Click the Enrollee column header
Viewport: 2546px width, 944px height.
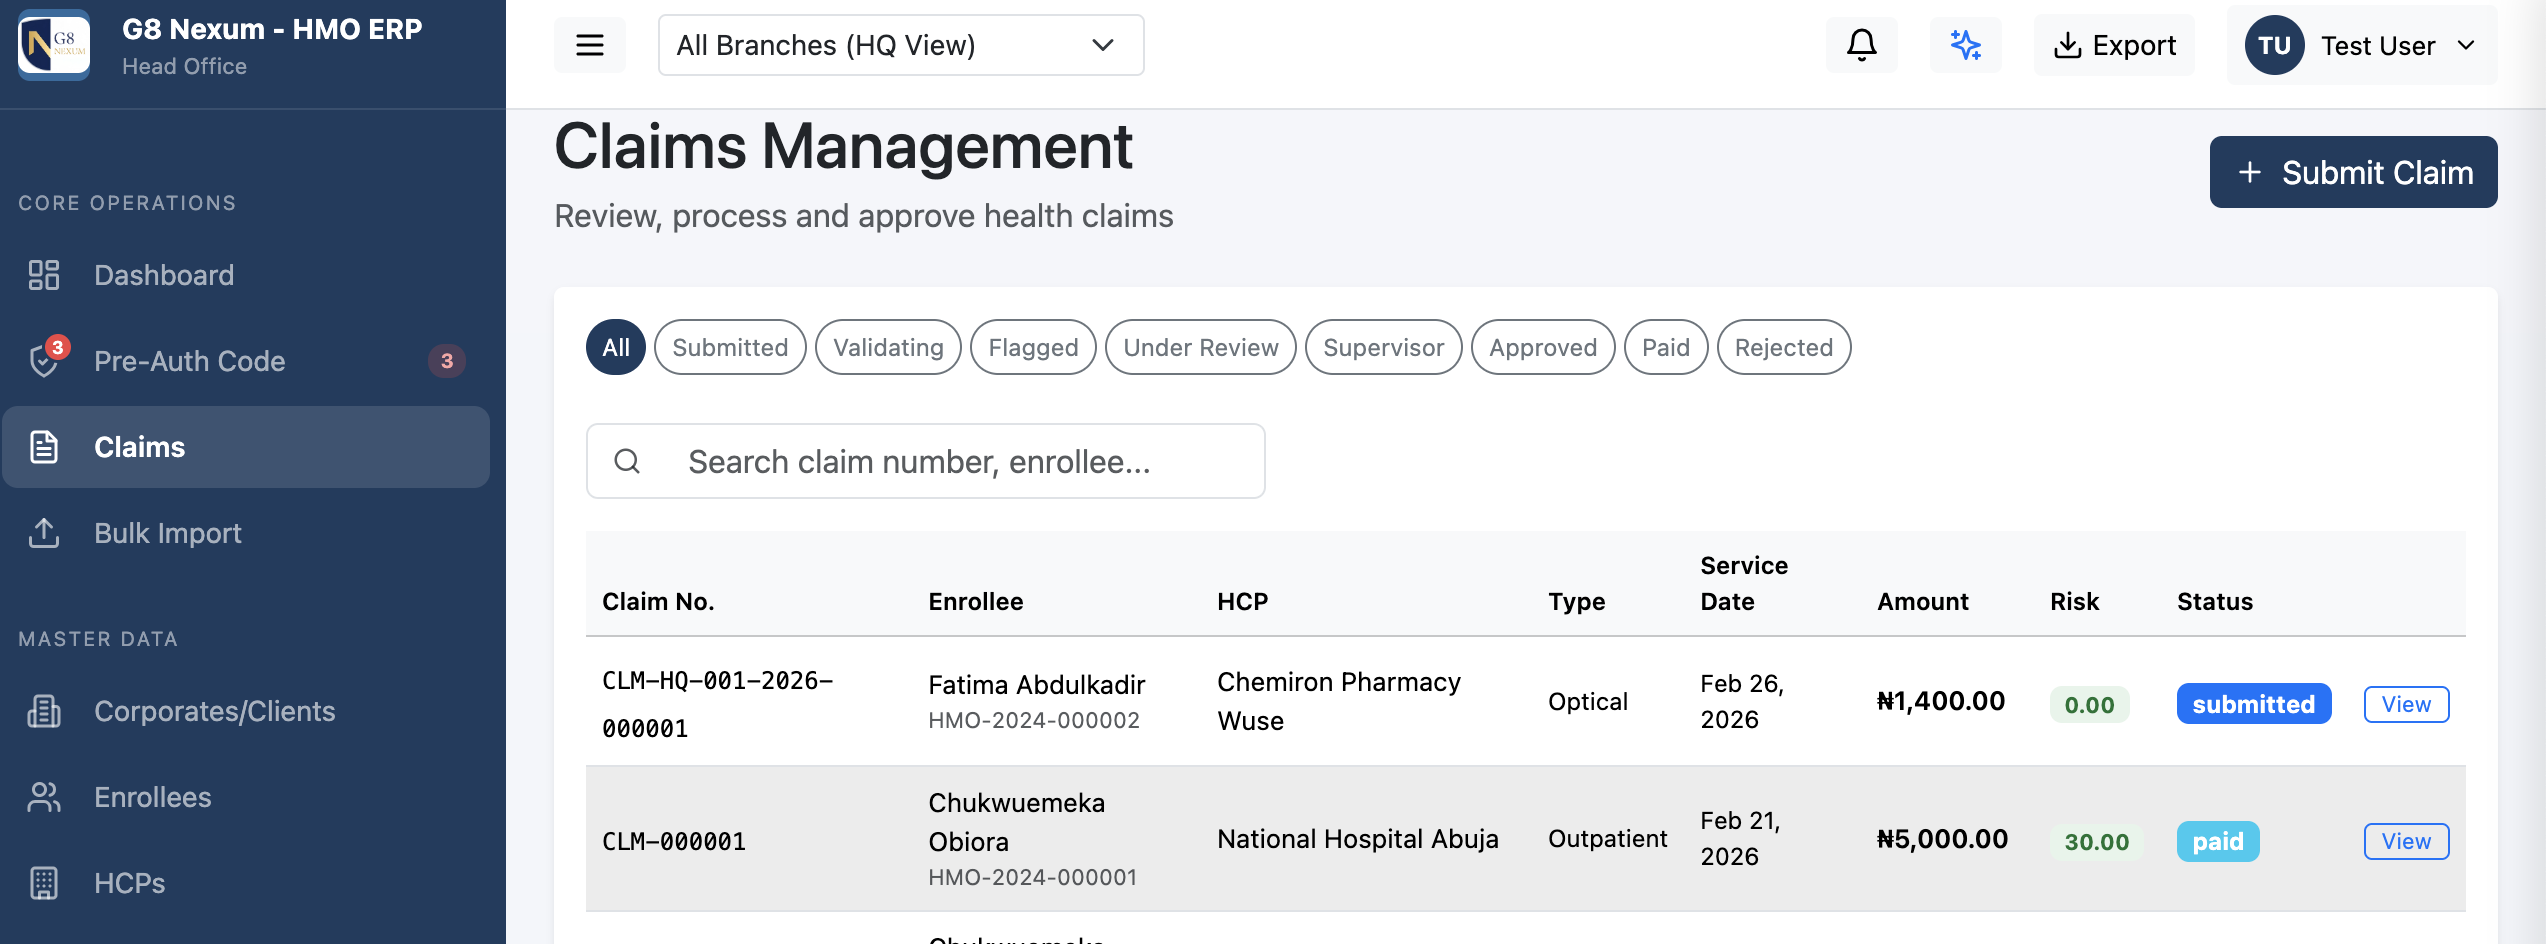[975, 601]
